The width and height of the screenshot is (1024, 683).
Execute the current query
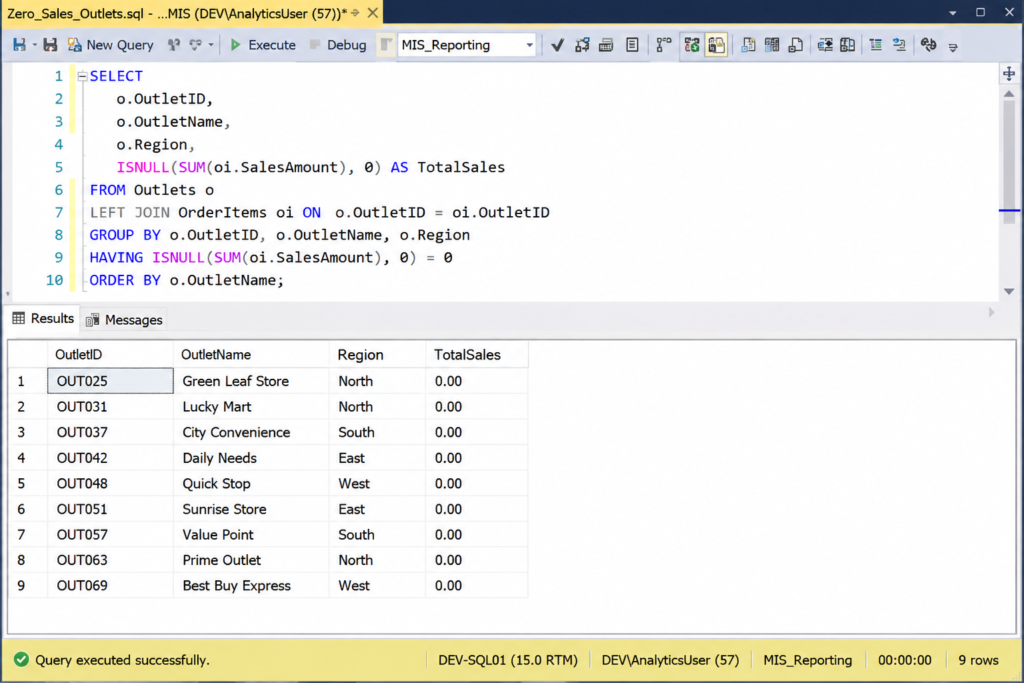(263, 45)
